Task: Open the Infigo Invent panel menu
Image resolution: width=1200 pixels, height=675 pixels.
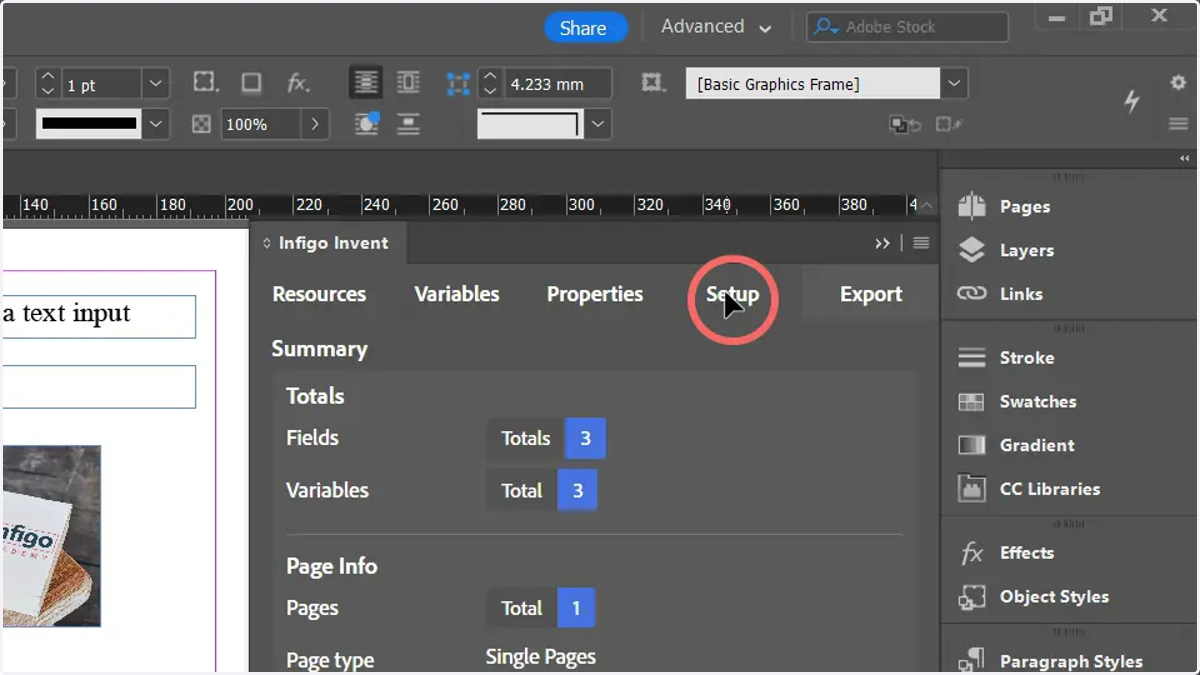Action: [921, 243]
